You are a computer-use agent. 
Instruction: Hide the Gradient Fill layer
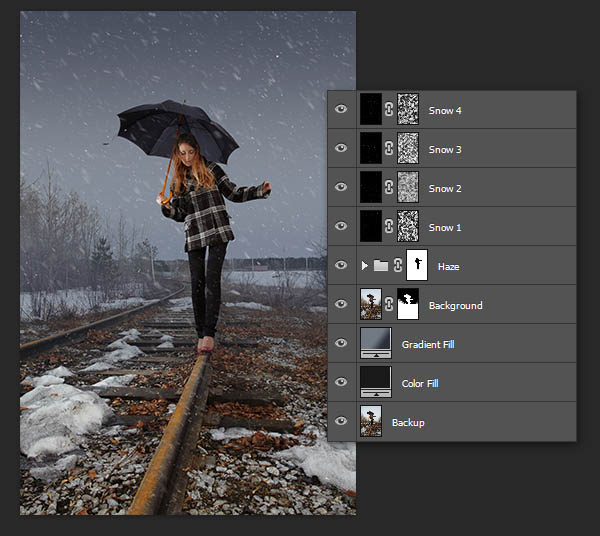click(341, 344)
